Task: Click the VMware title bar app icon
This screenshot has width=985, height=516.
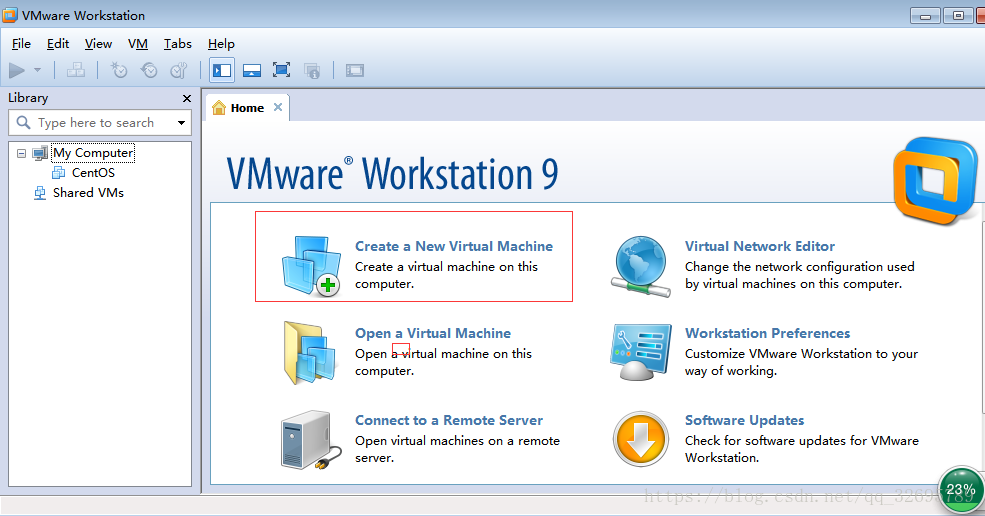Action: coord(9,15)
